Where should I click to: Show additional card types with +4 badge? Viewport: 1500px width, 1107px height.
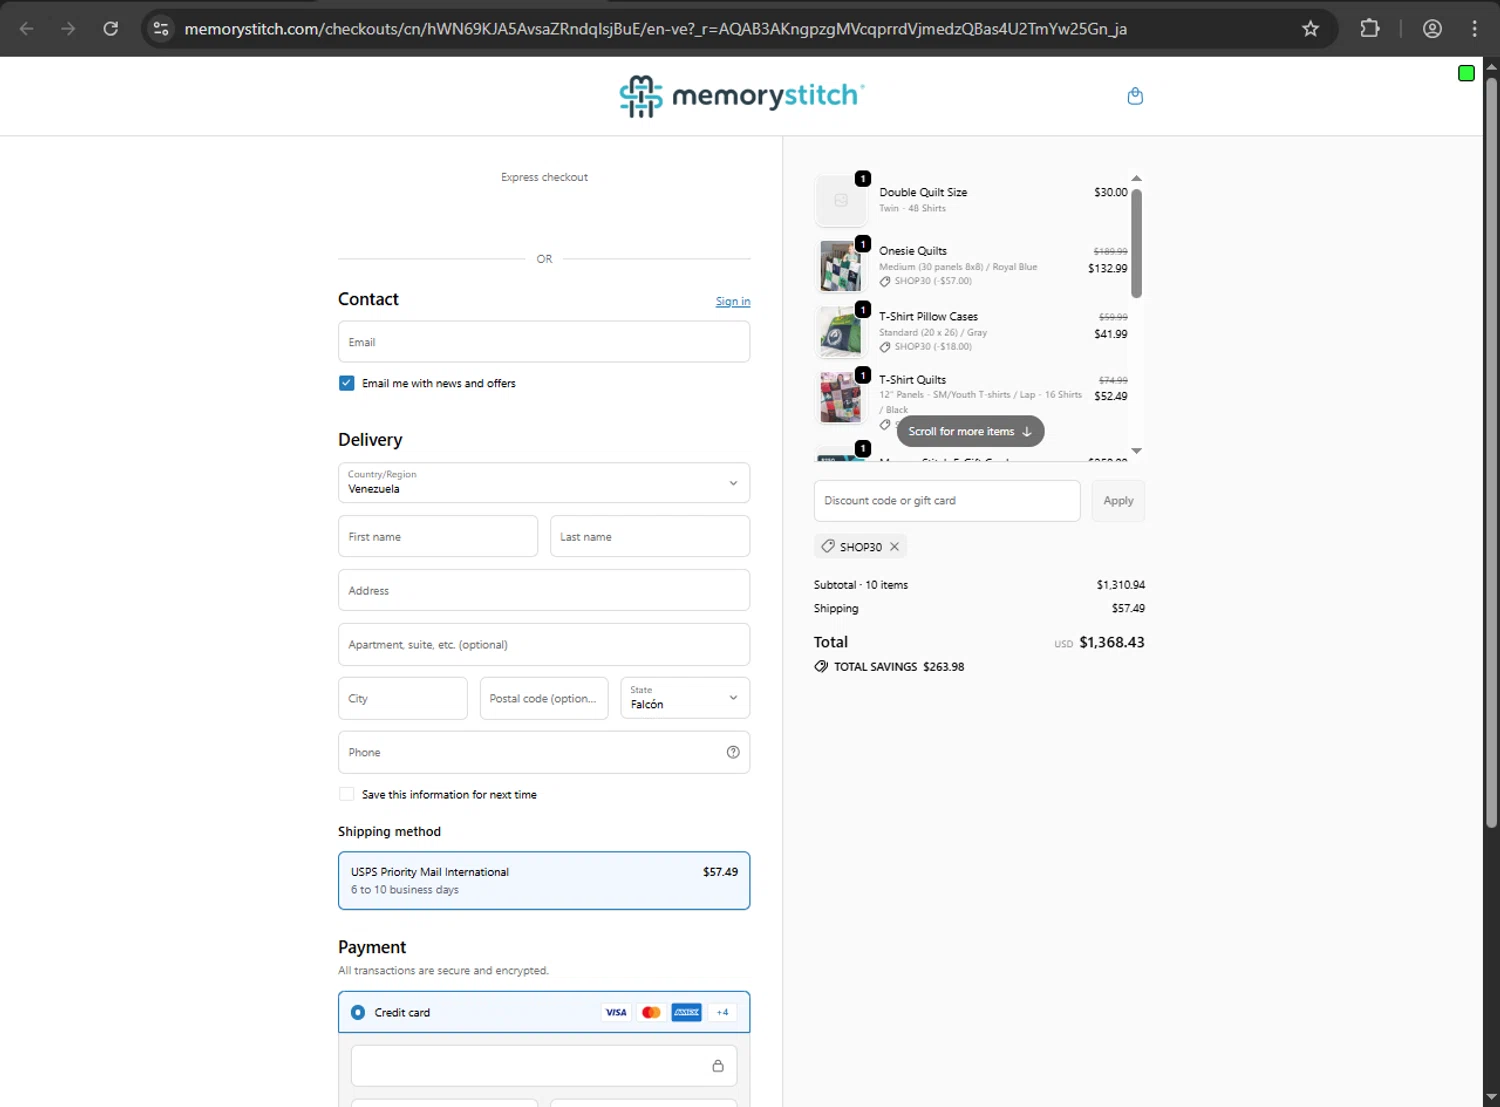pyautogui.click(x=722, y=1012)
